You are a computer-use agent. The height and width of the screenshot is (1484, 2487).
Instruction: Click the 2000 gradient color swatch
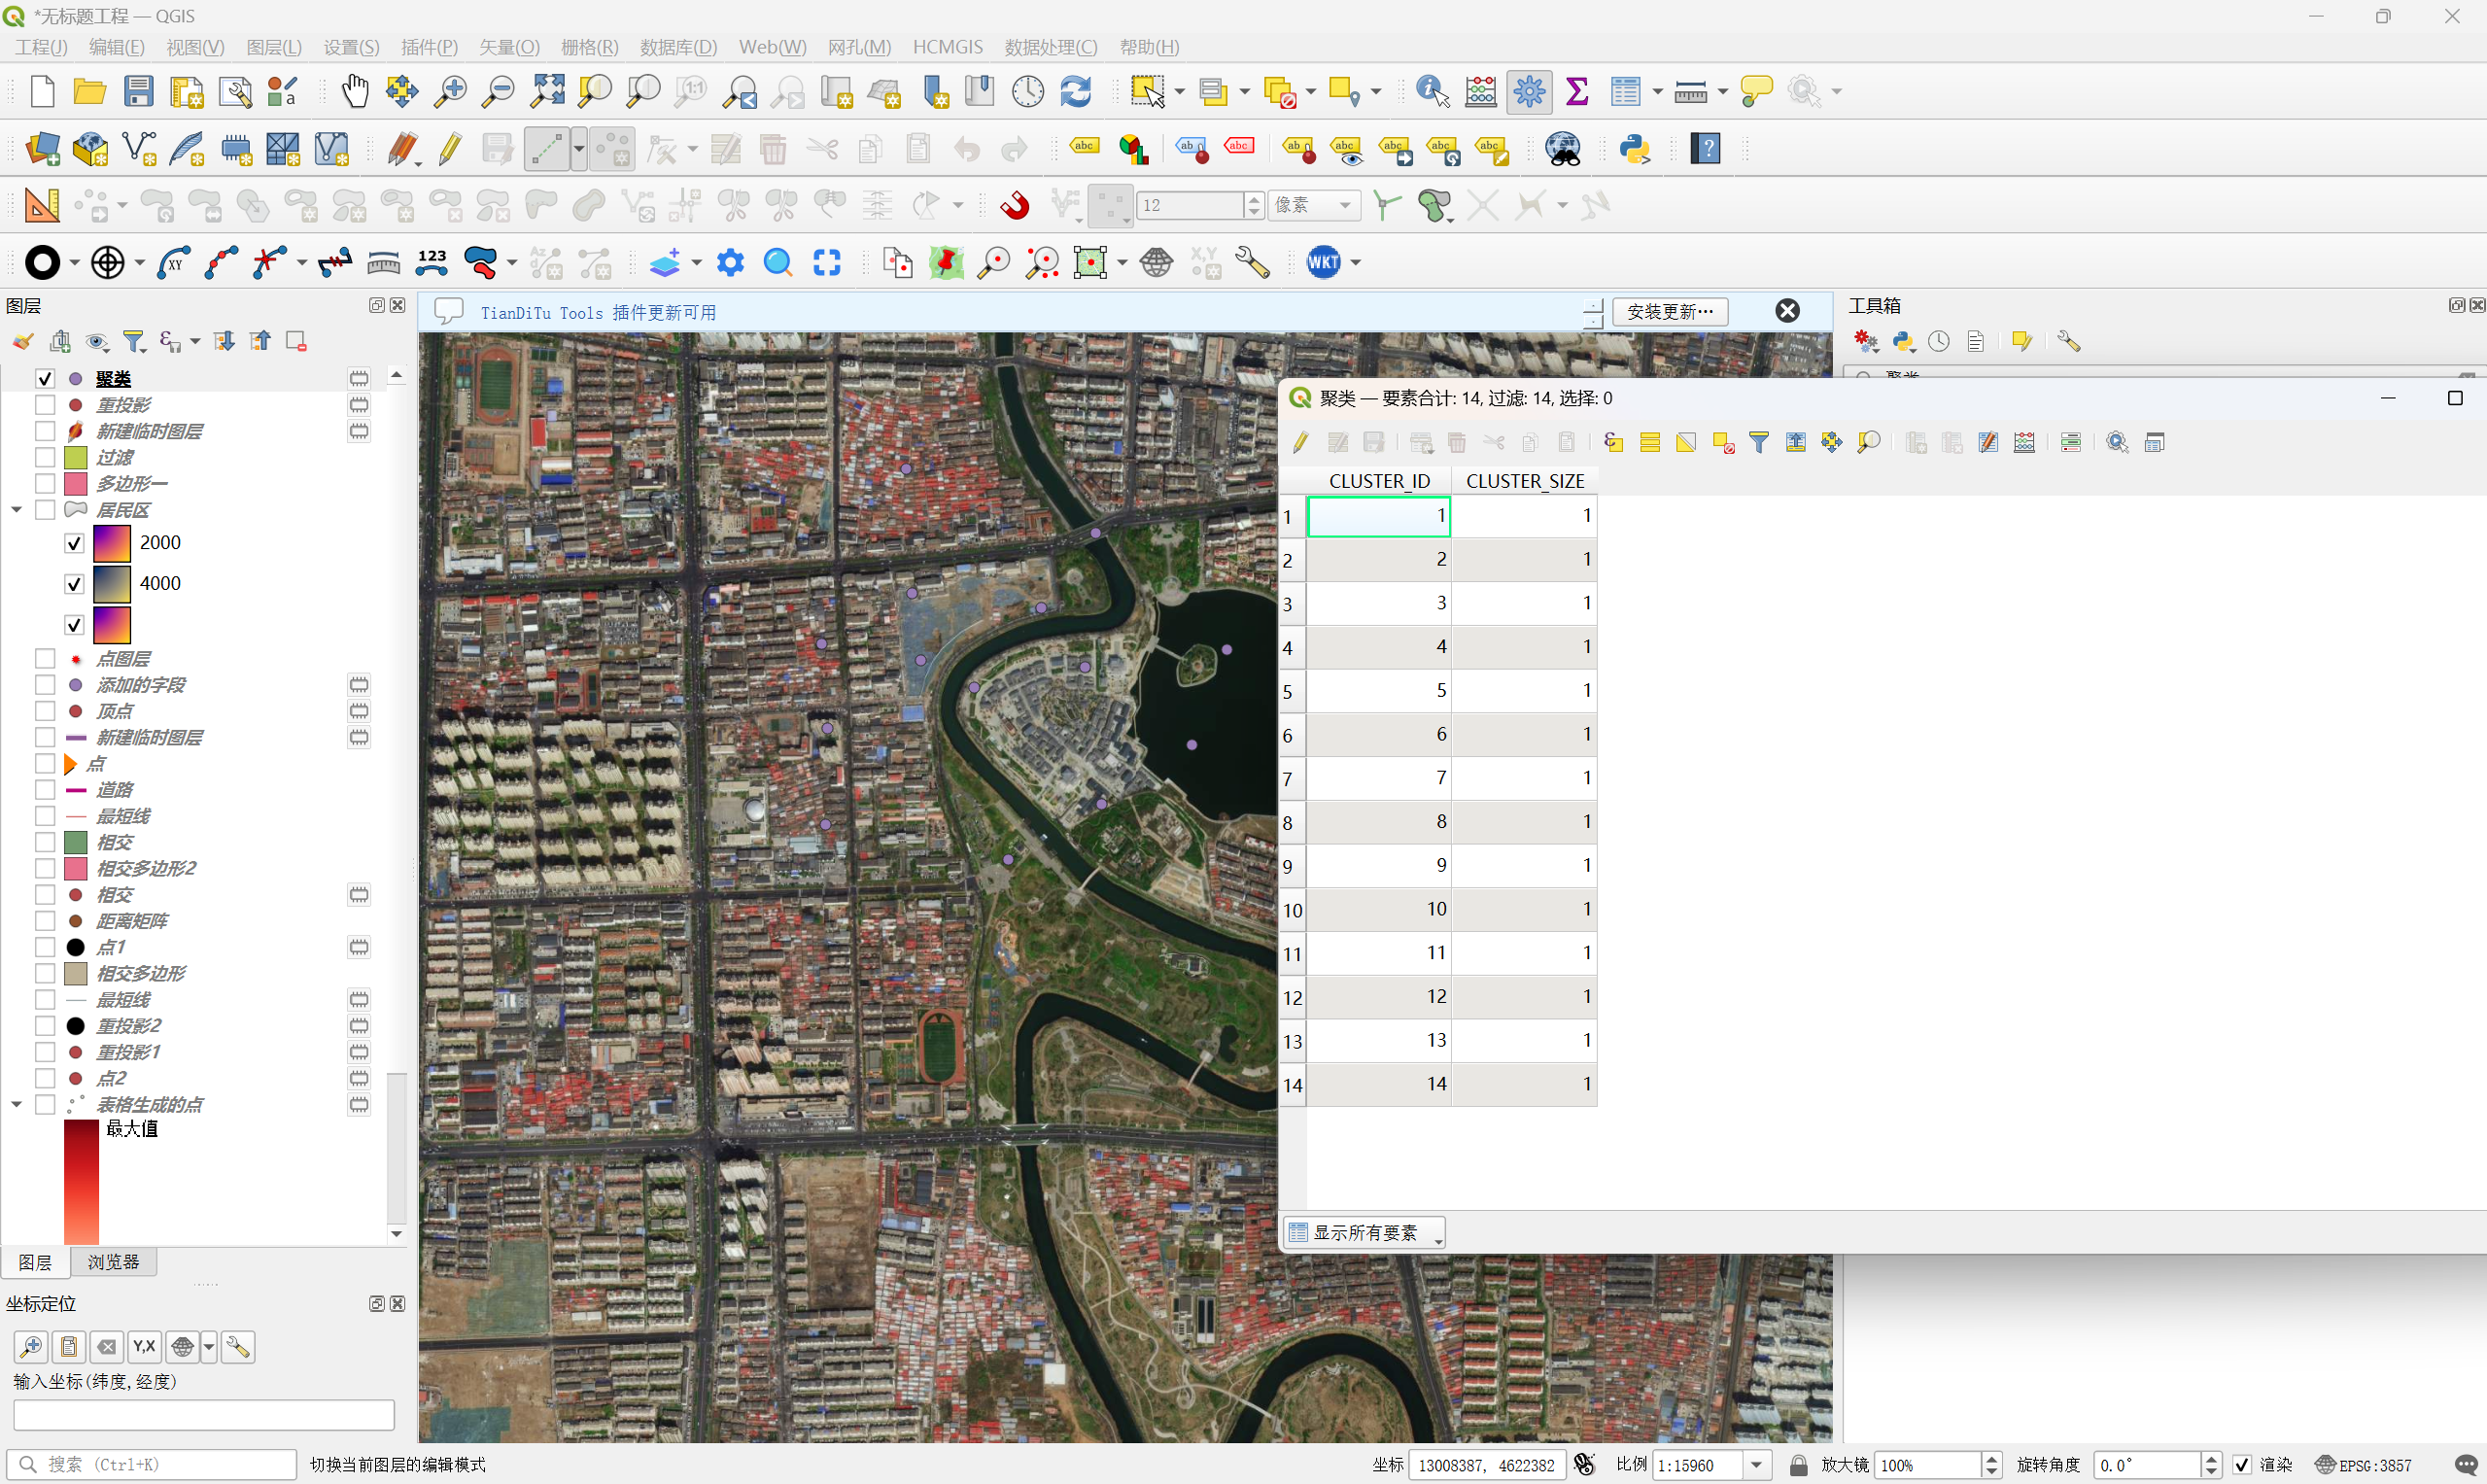[112, 543]
